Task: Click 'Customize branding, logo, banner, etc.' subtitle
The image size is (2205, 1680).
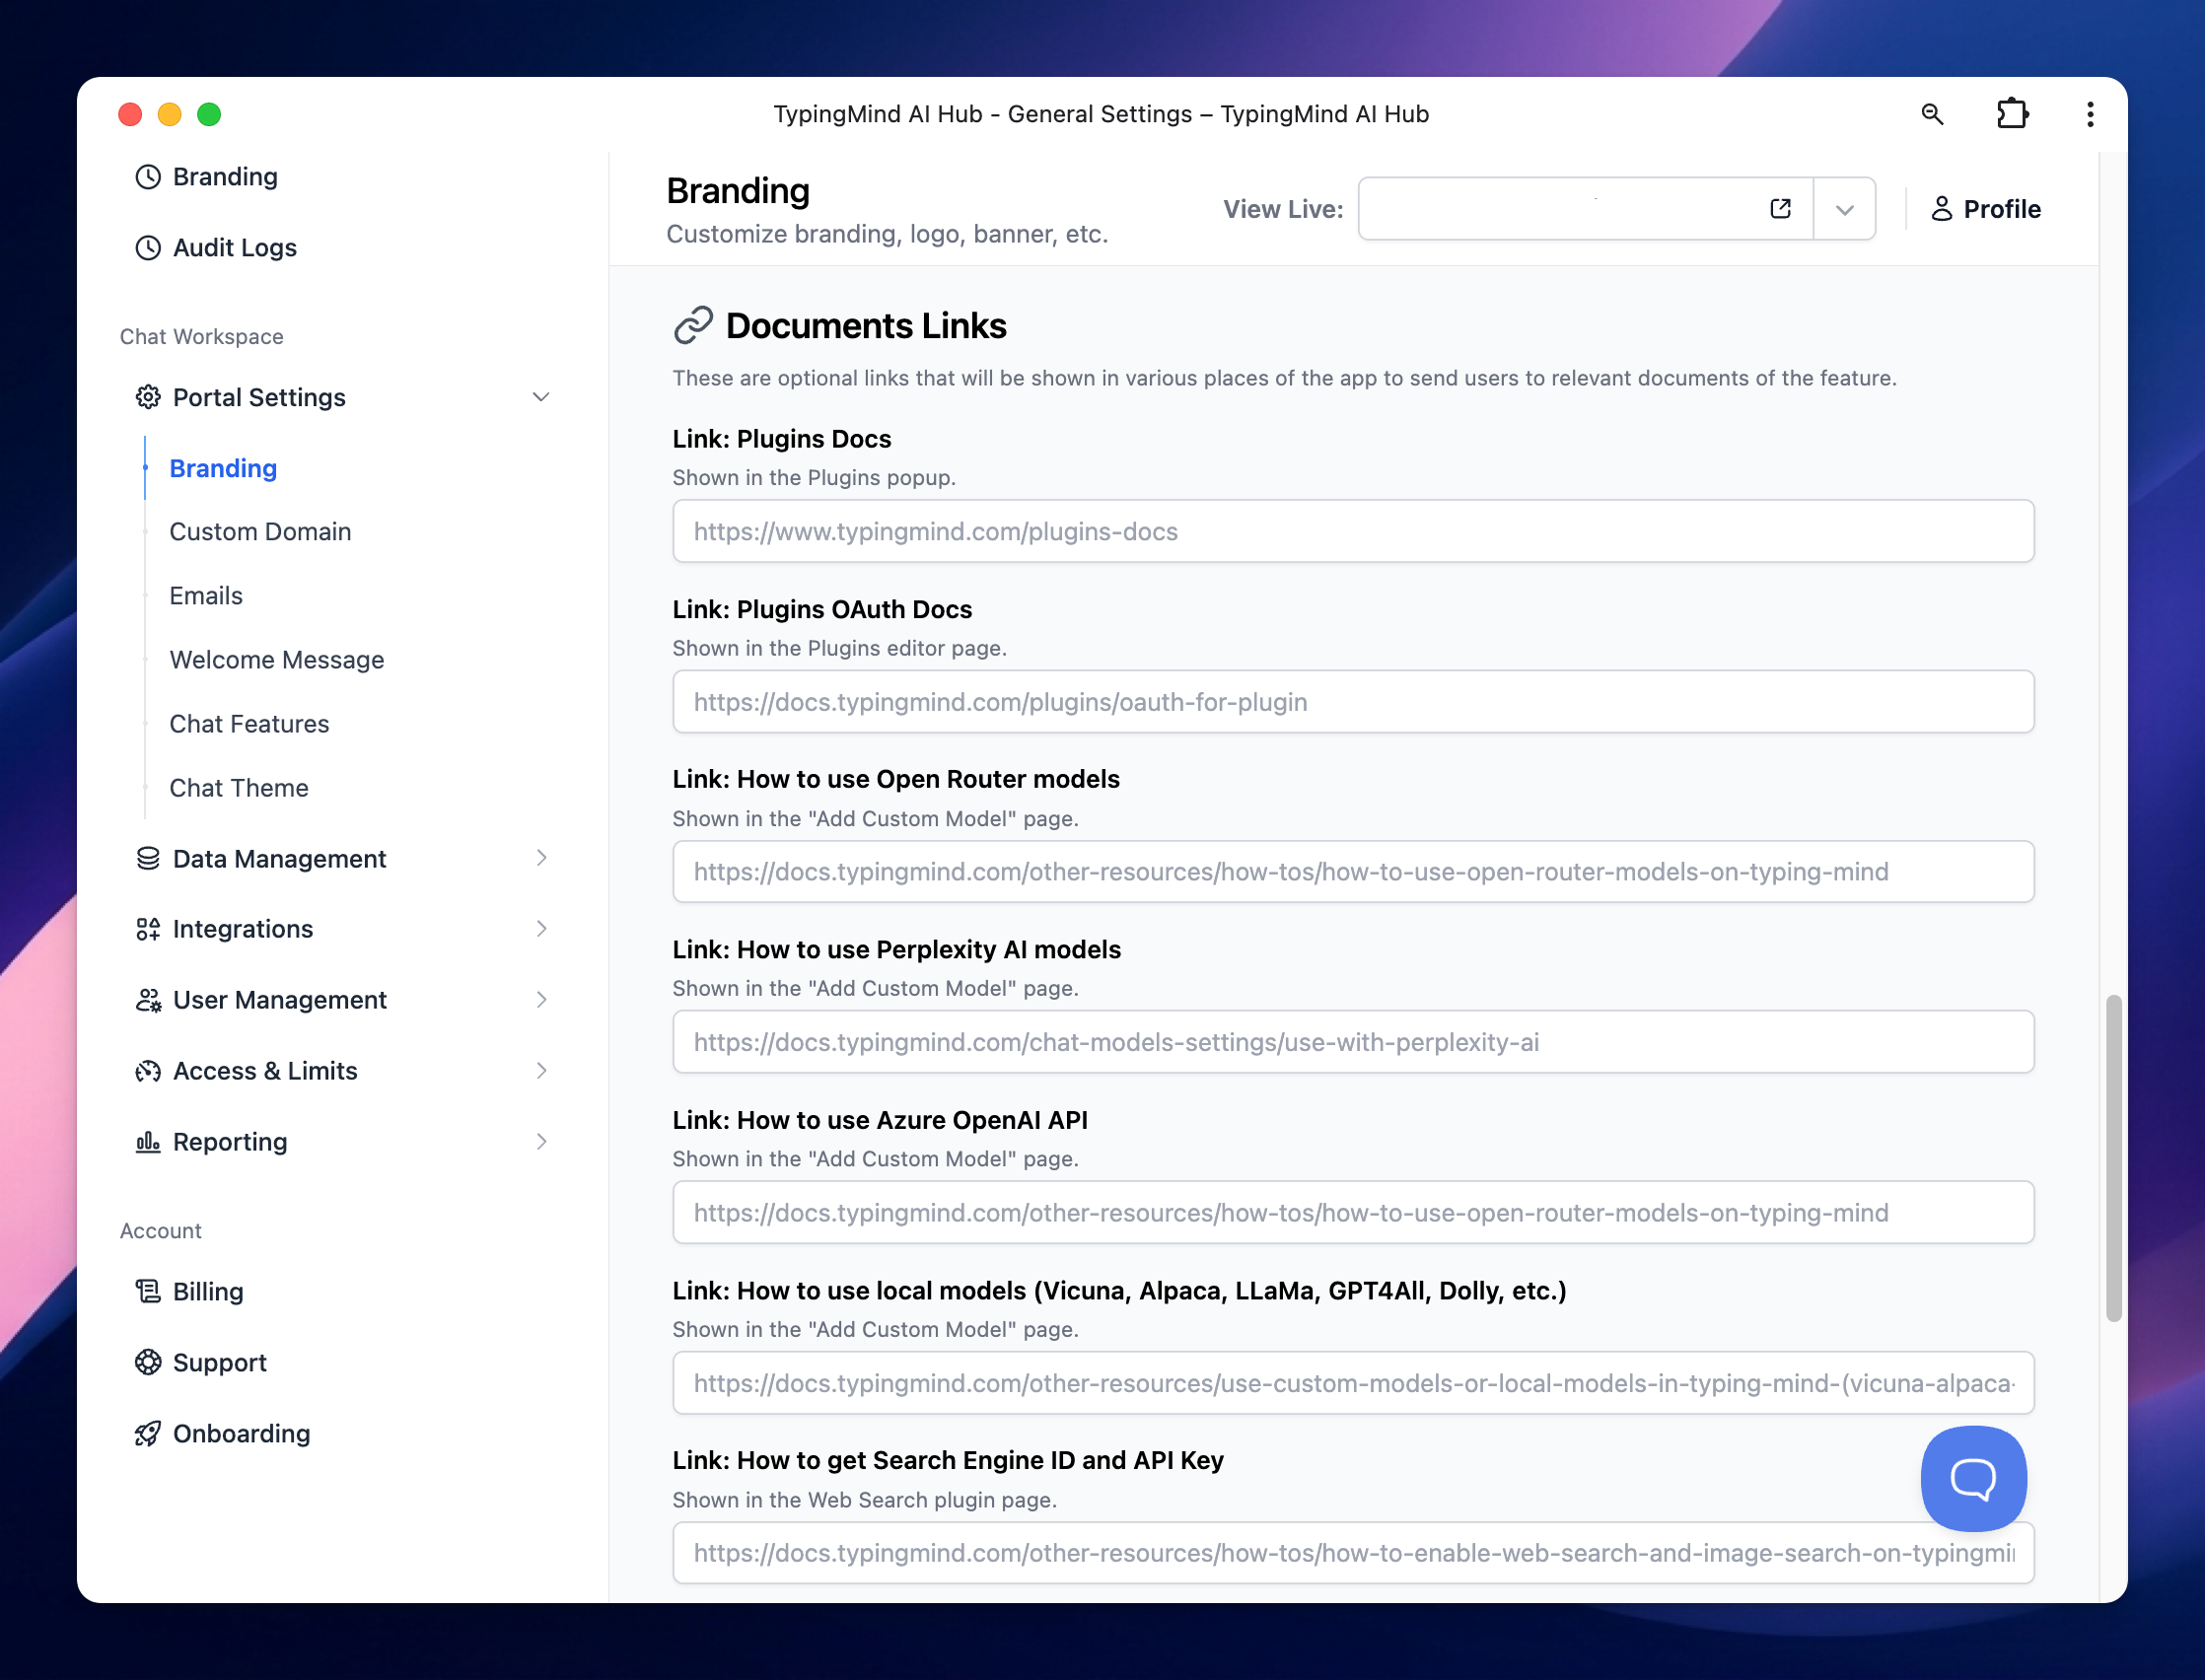Action: tap(887, 234)
